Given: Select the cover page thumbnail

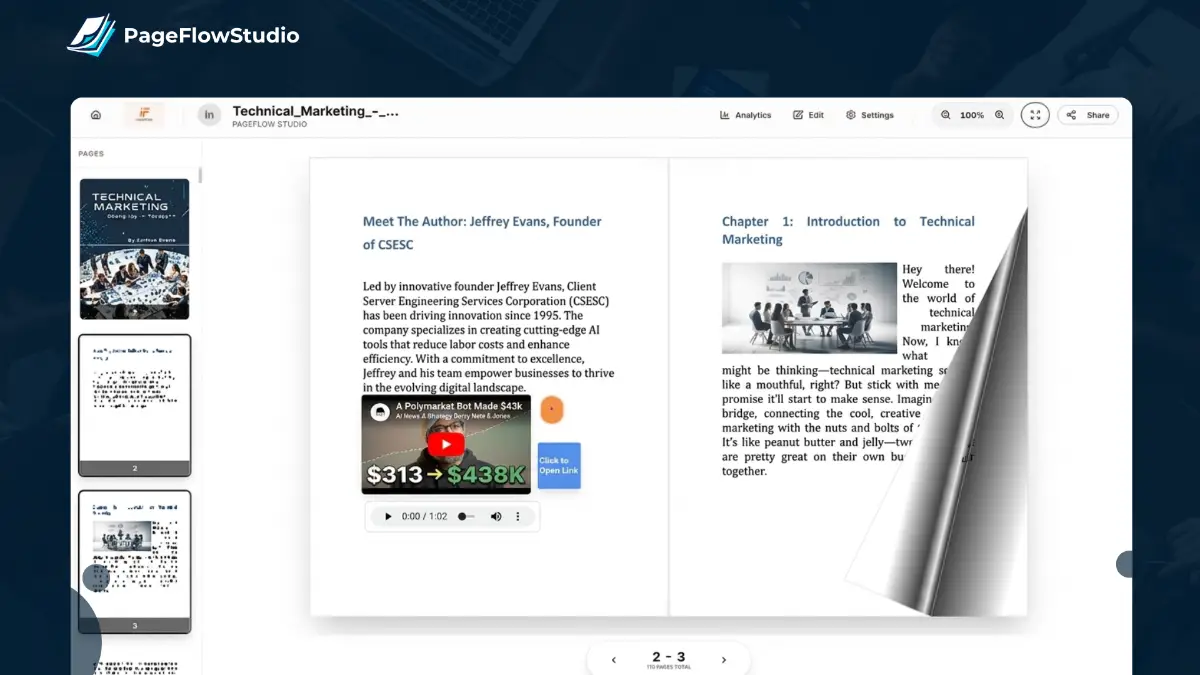Looking at the screenshot, I should click(x=134, y=249).
